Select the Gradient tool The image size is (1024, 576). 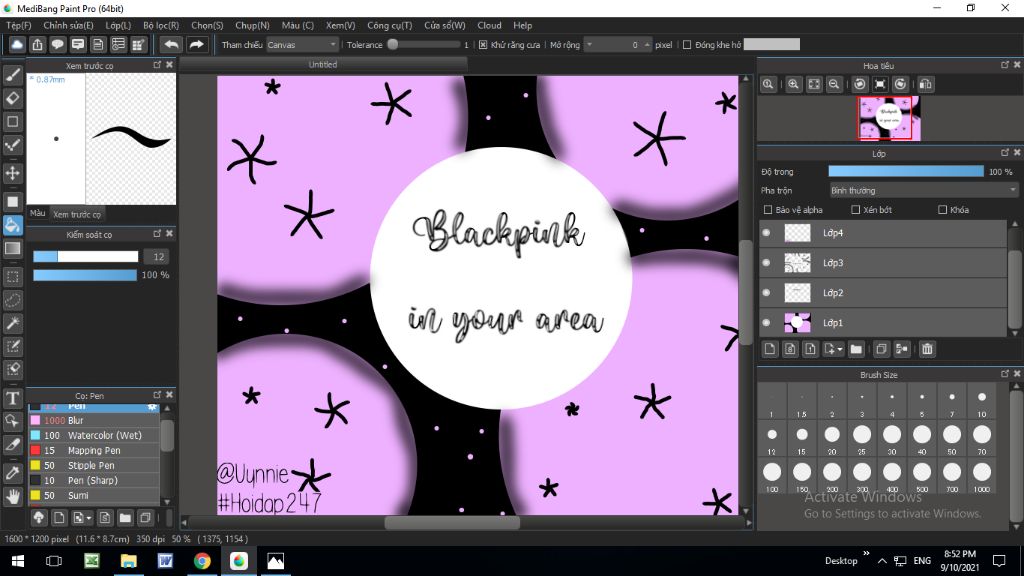12,248
